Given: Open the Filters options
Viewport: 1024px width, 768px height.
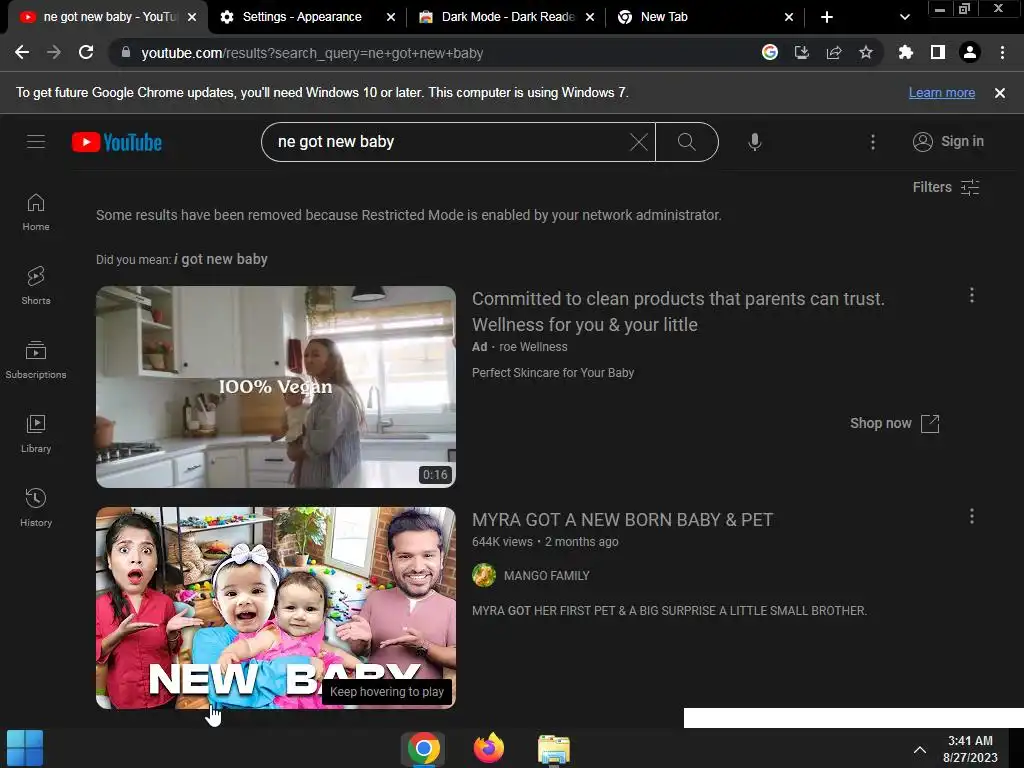Looking at the screenshot, I should click(x=946, y=187).
